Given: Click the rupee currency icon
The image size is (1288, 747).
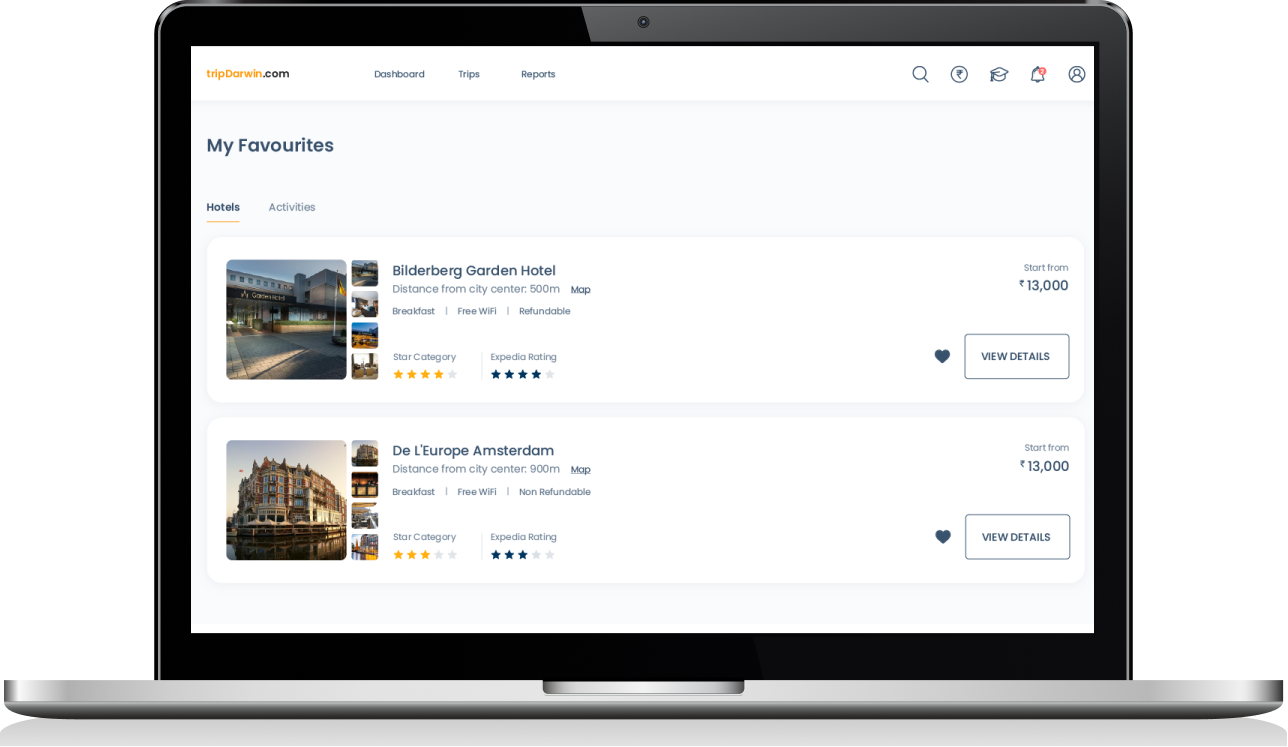Looking at the screenshot, I should point(959,74).
